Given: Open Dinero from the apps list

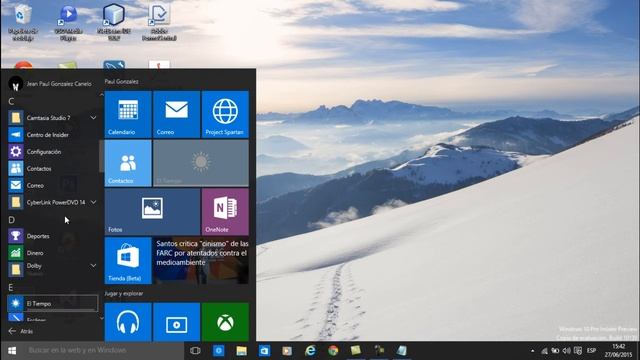Looking at the screenshot, I should pyautogui.click(x=52, y=253).
